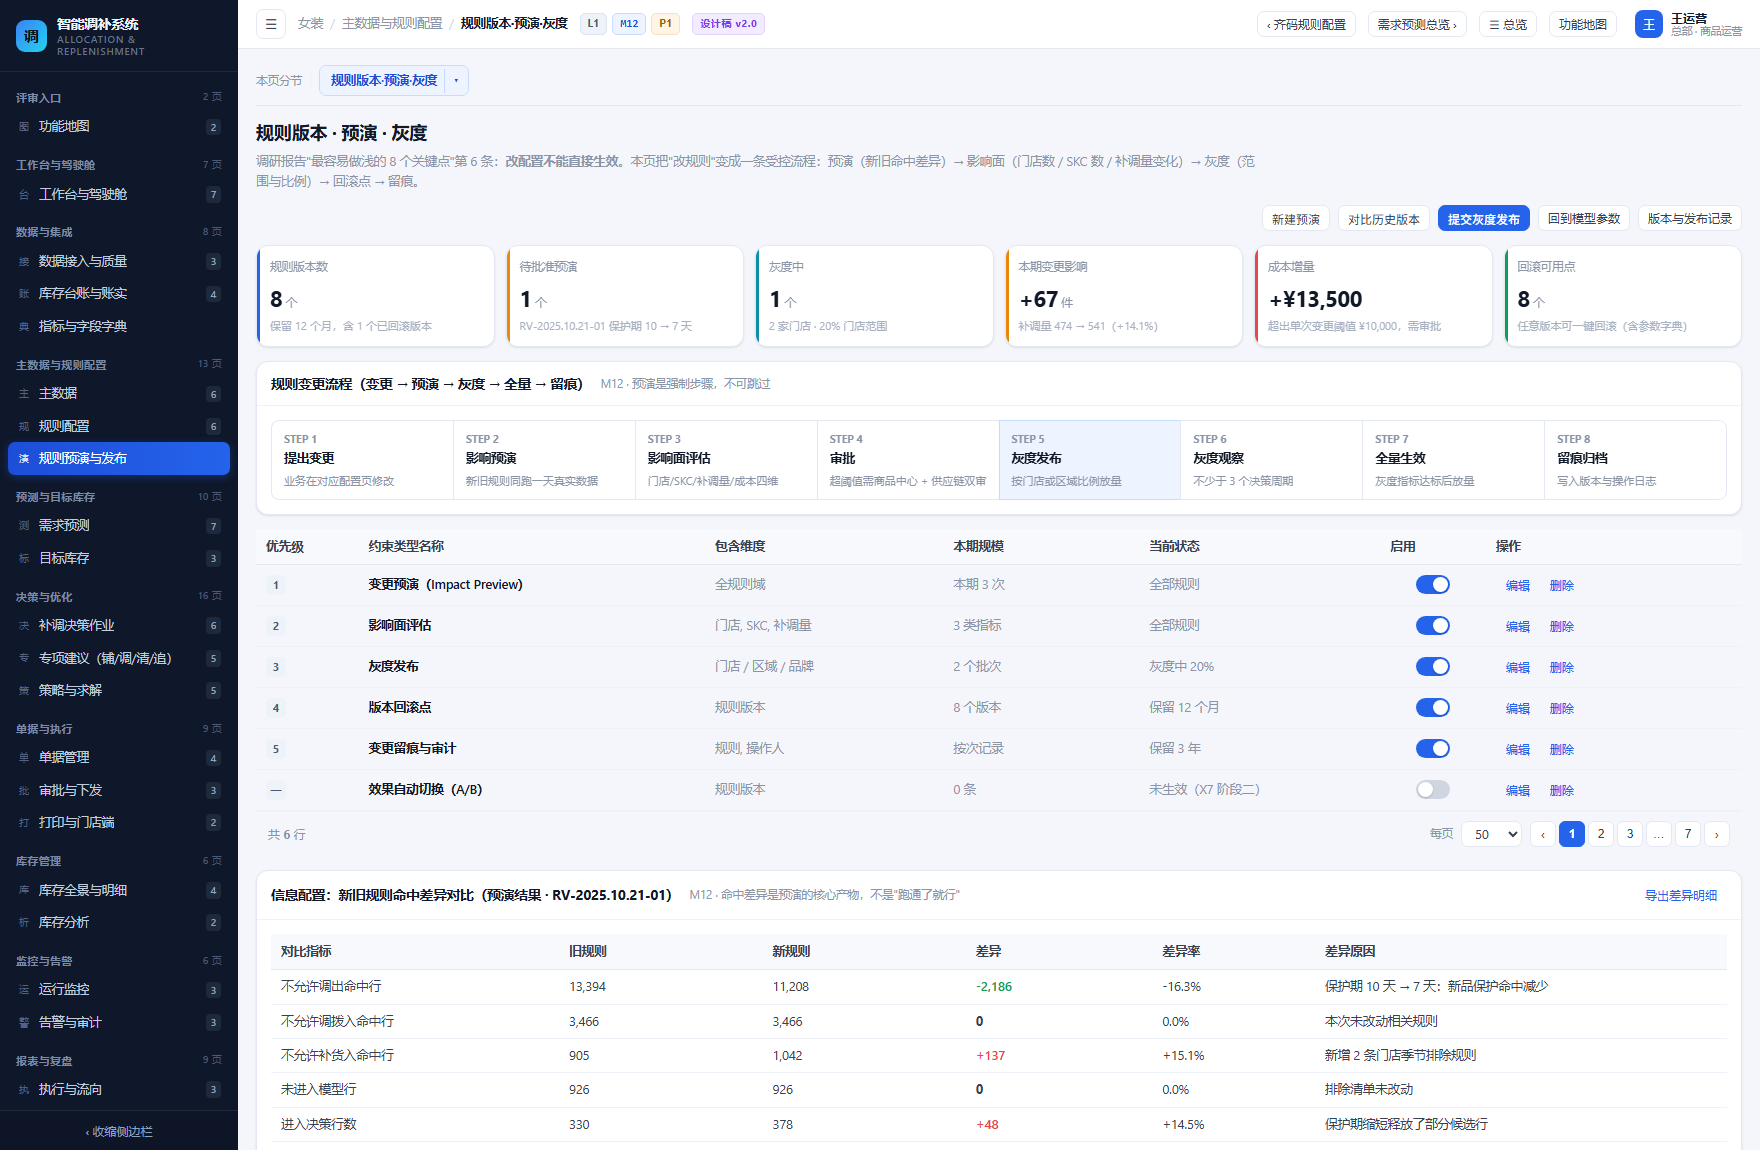The height and width of the screenshot is (1150, 1760).
Task: Click the 女装 breadcrumb
Action: (x=310, y=24)
